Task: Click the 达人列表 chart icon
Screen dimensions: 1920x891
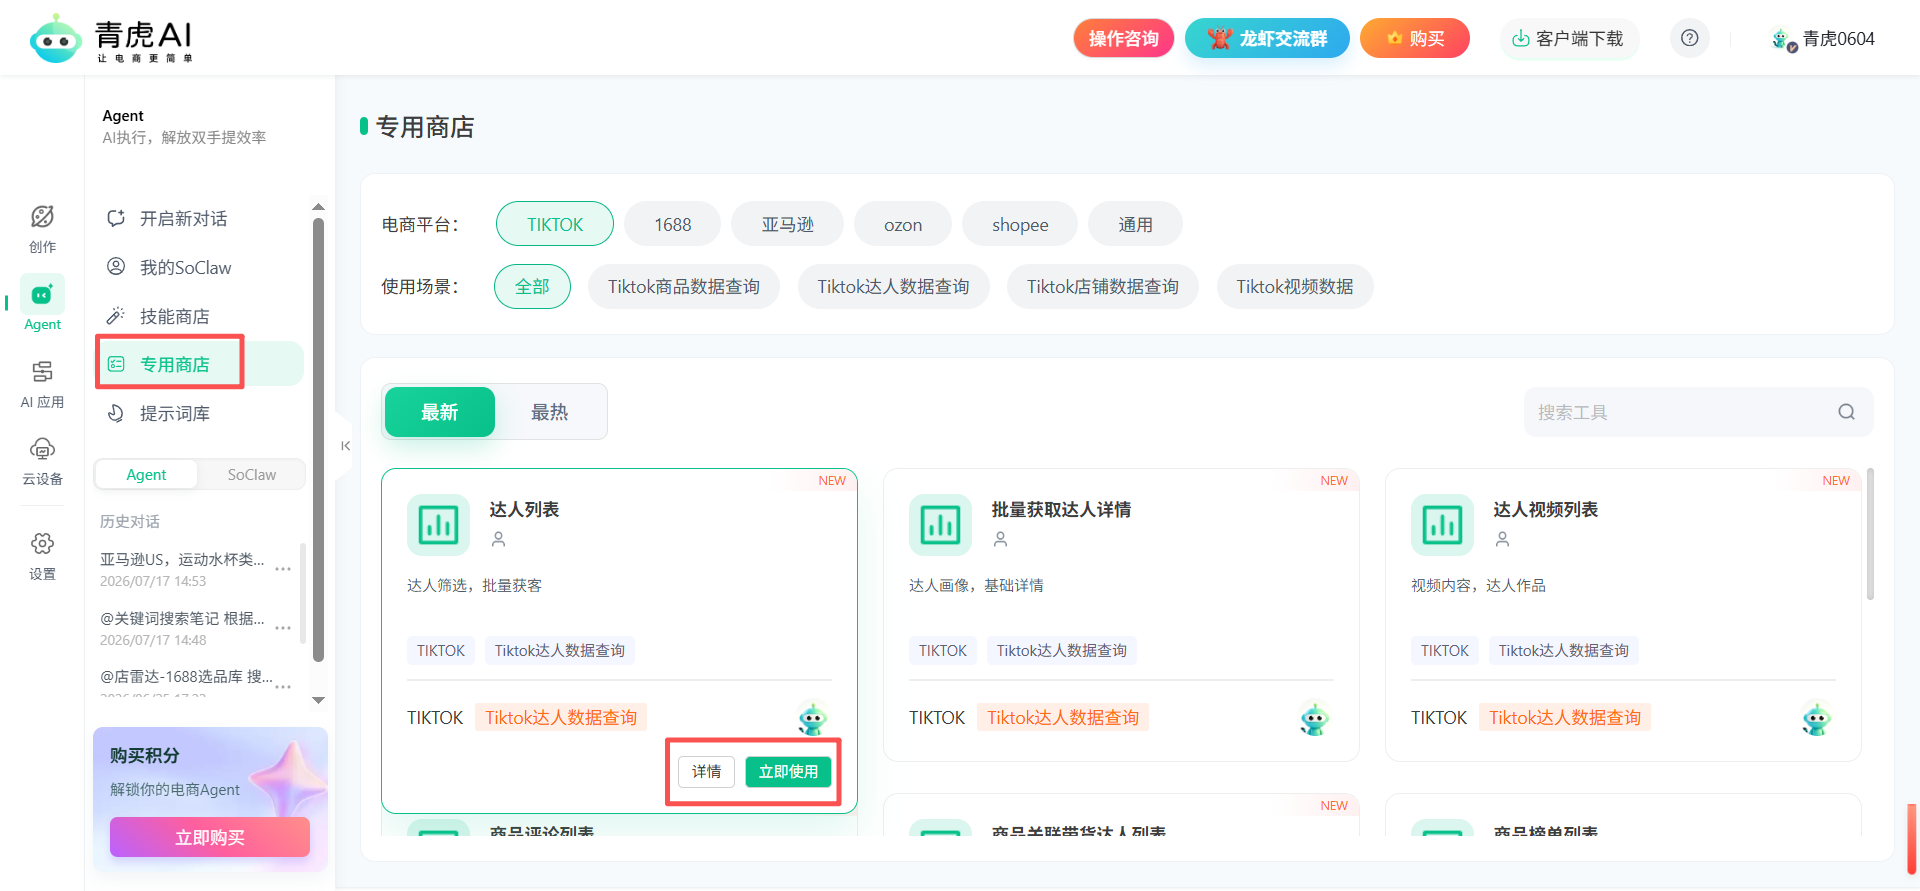Action: tap(438, 525)
